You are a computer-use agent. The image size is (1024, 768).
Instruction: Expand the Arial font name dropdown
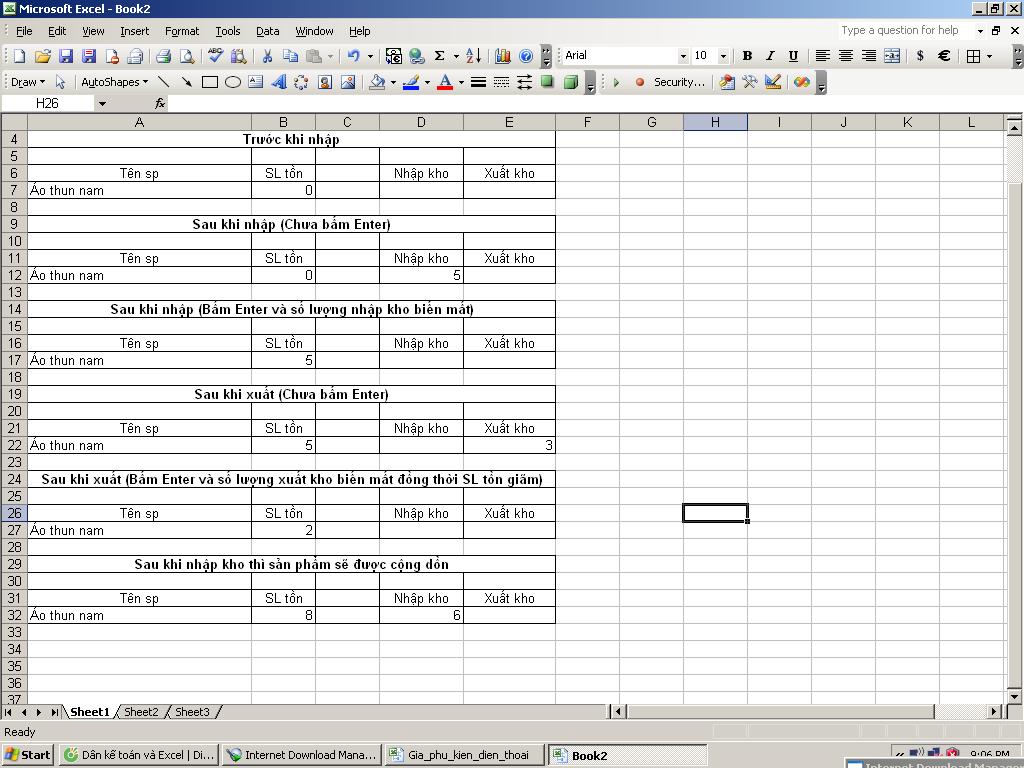[683, 56]
